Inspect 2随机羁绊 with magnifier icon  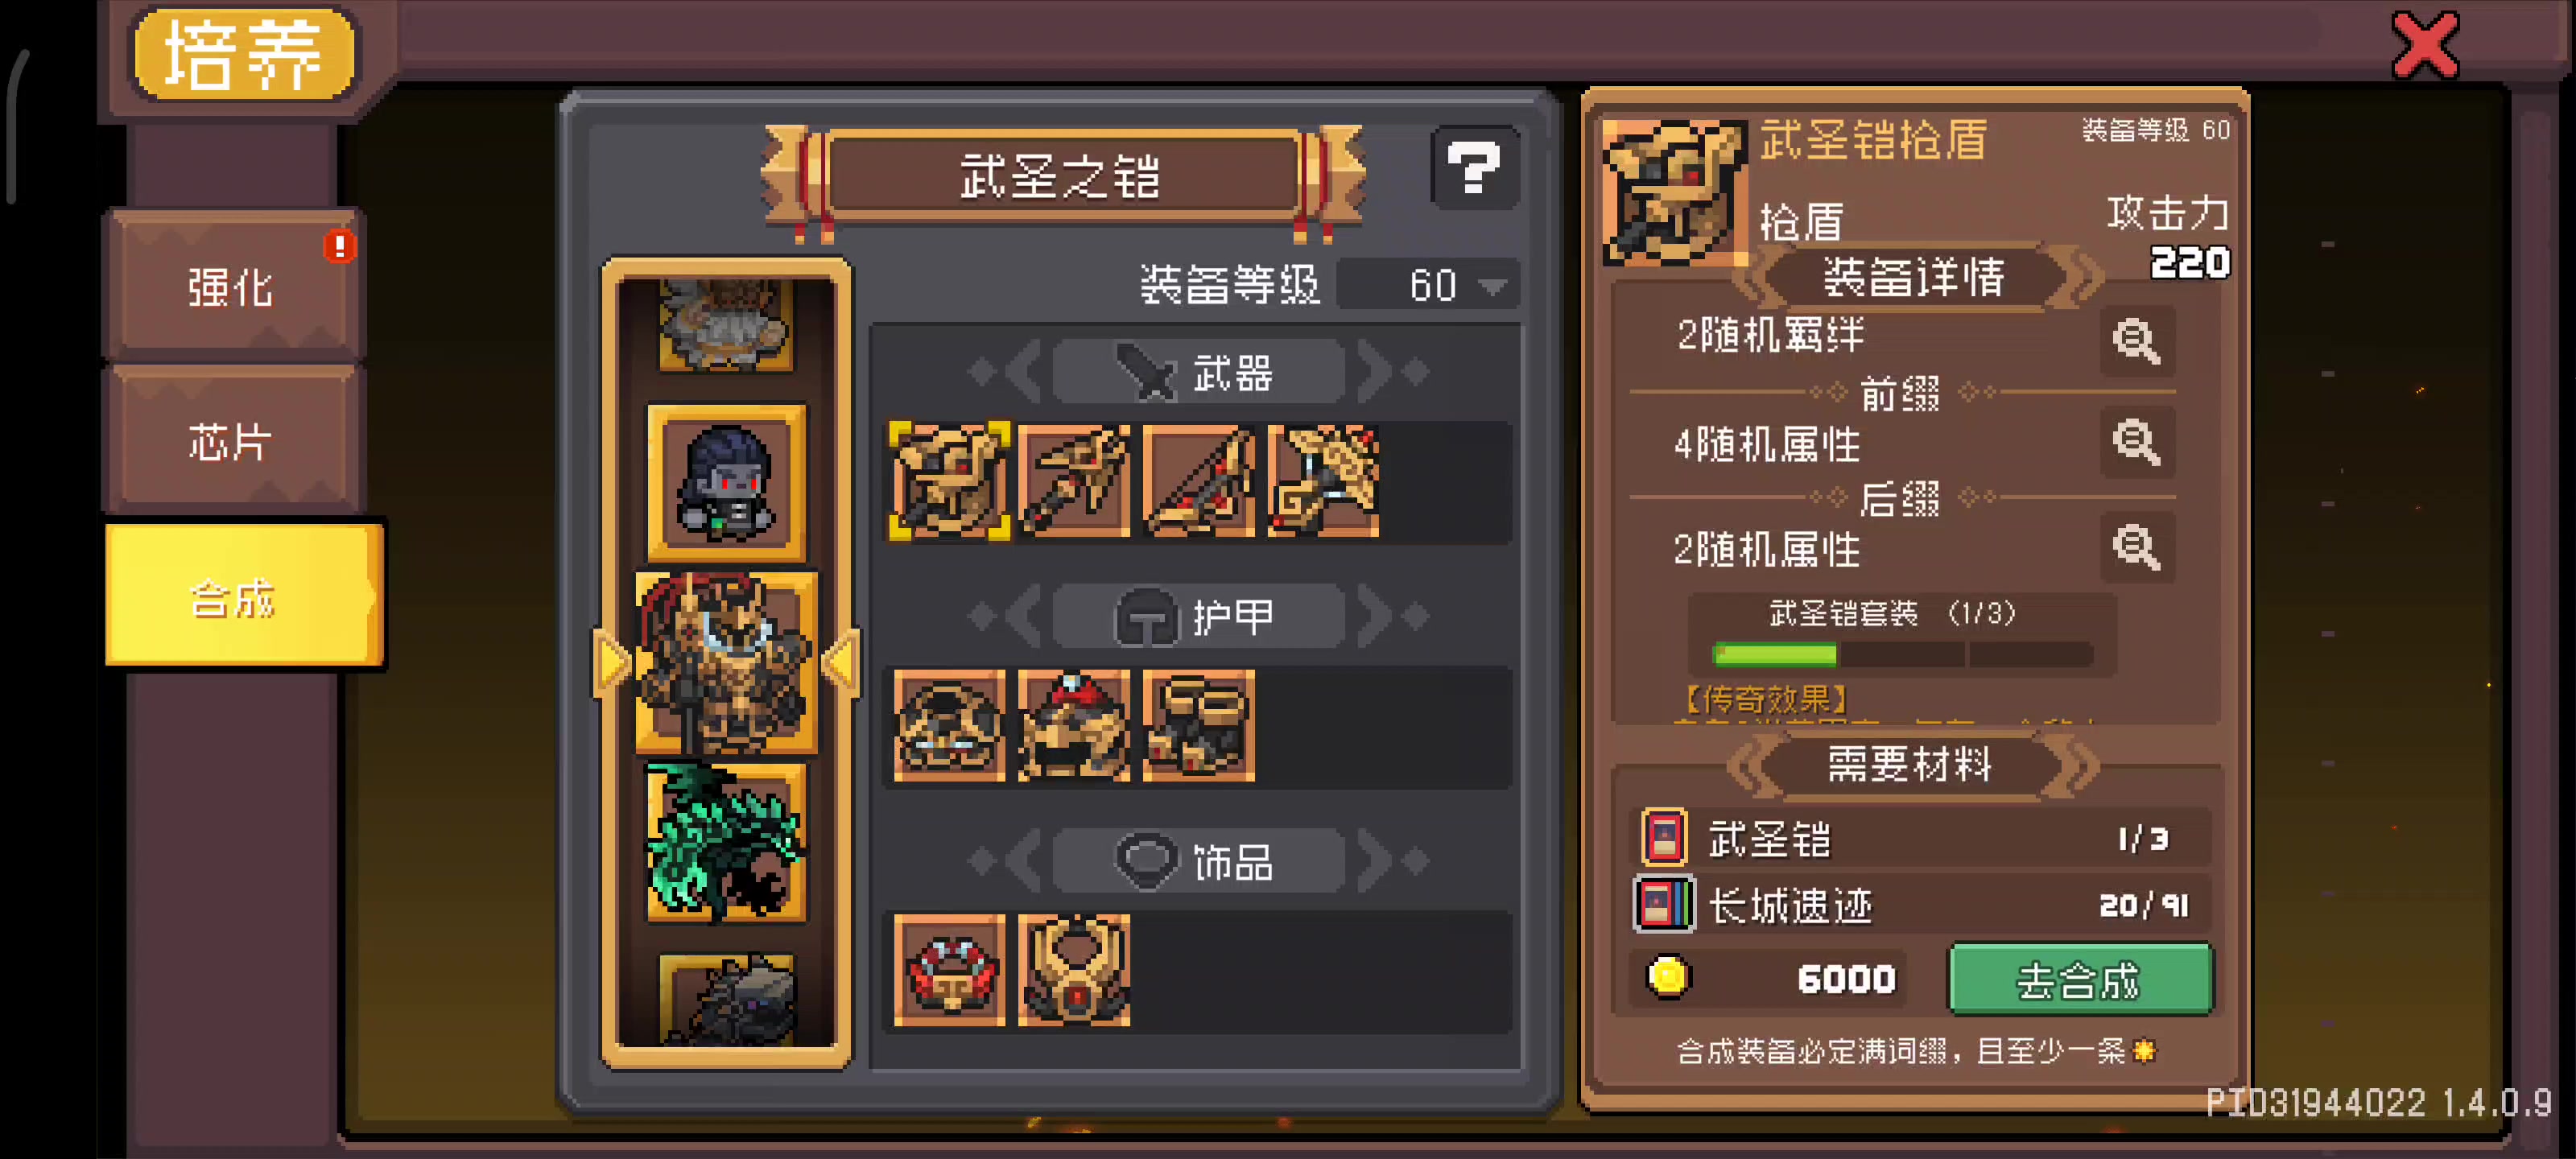click(2136, 340)
